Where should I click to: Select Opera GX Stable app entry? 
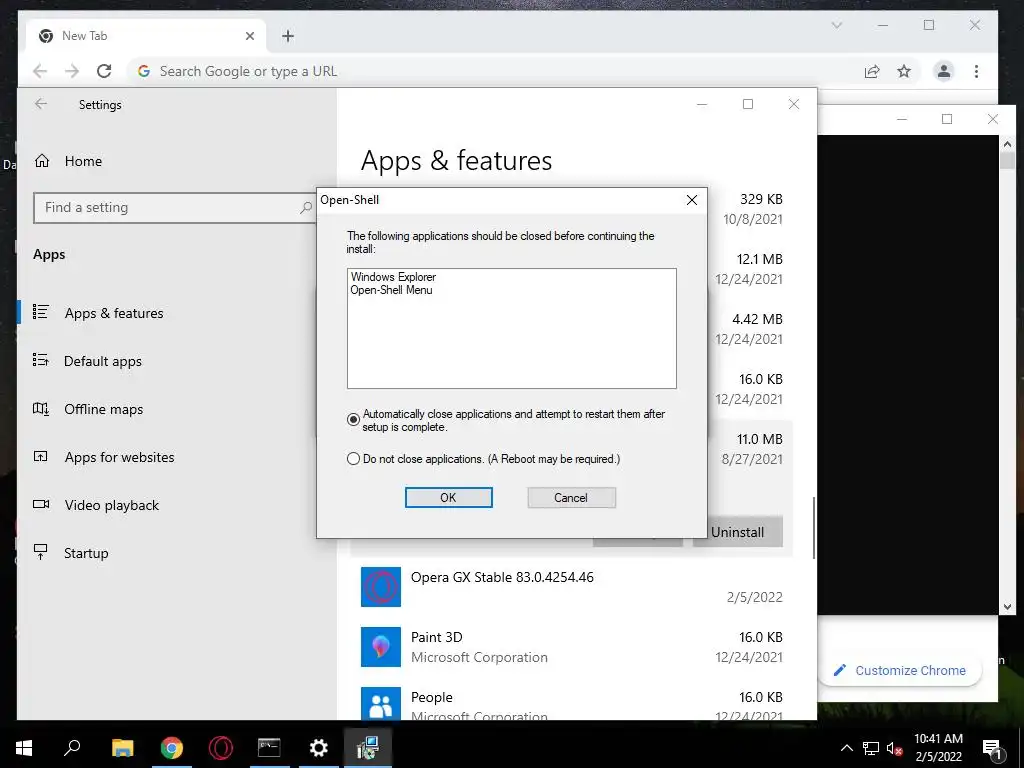pos(571,586)
